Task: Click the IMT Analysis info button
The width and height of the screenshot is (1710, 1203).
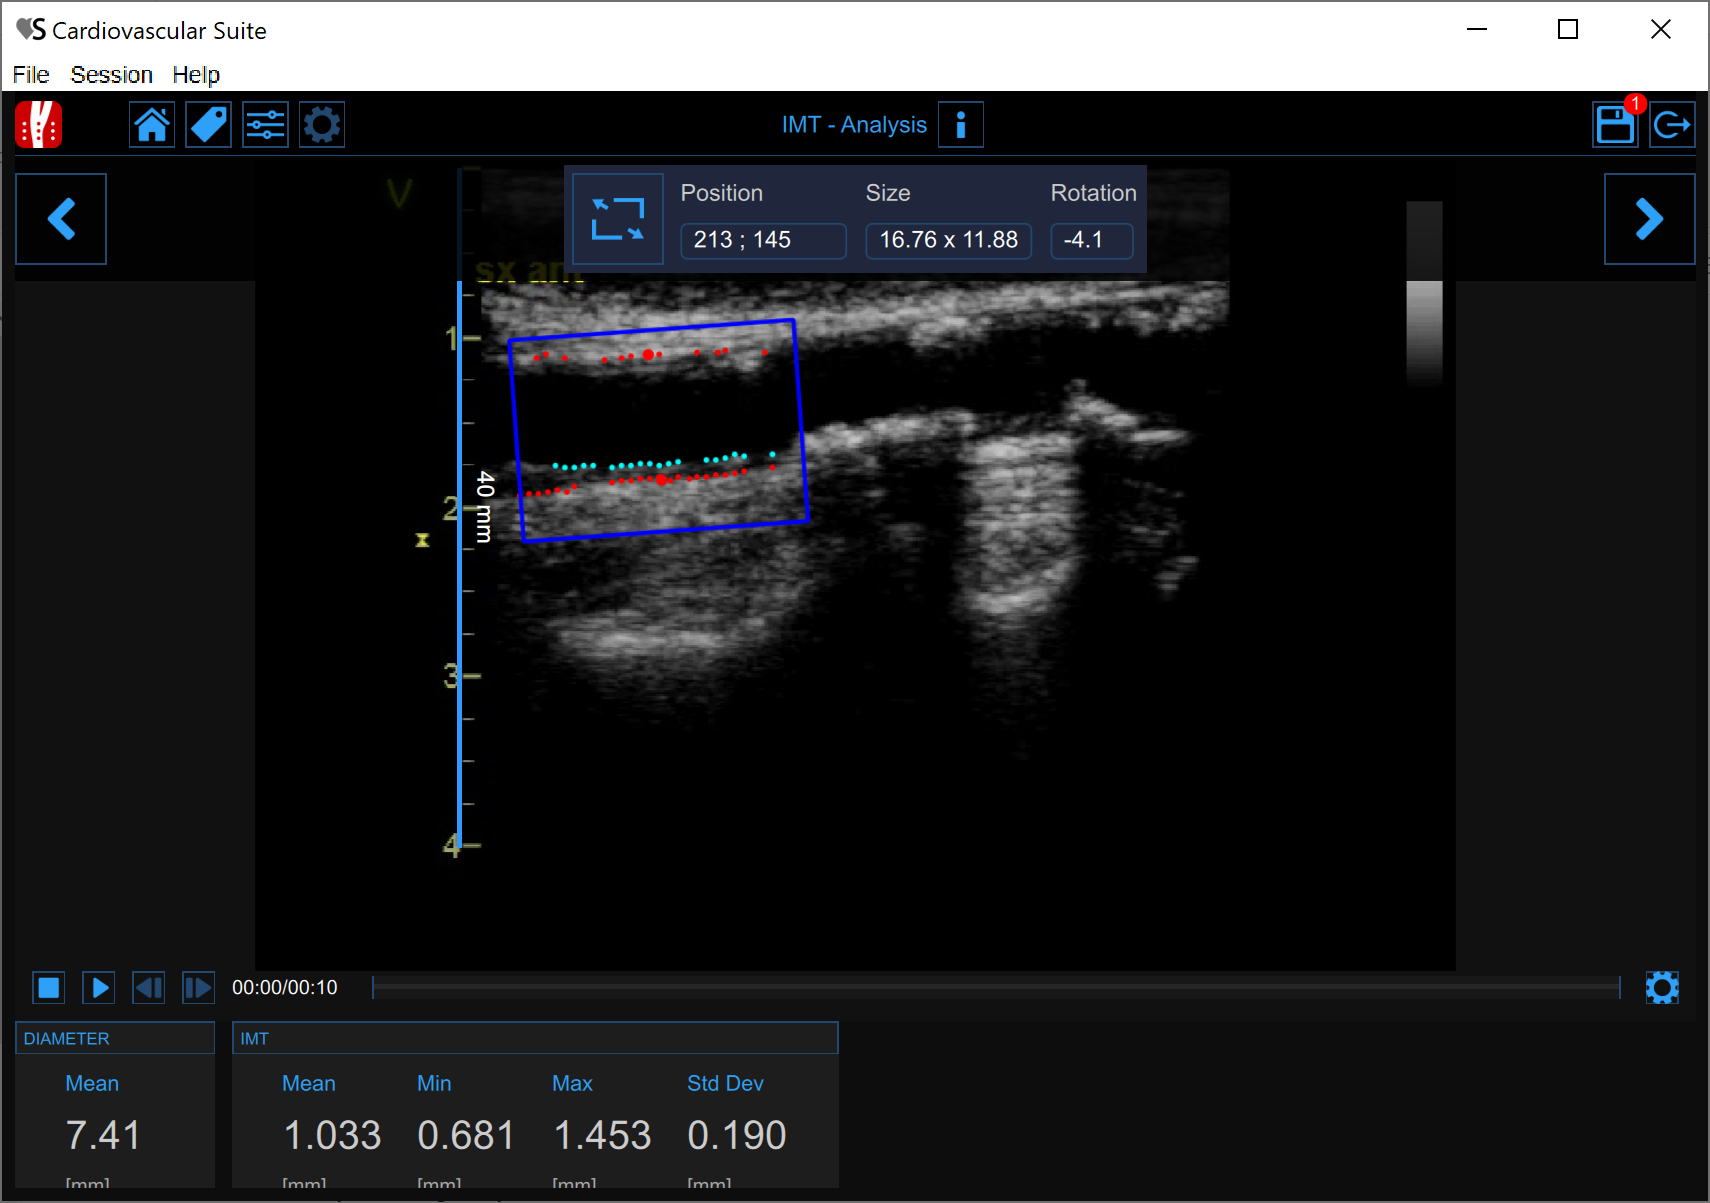Action: coord(960,125)
